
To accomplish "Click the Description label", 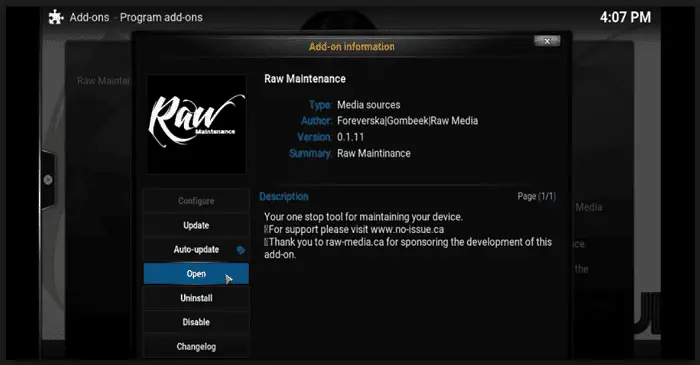I will (x=284, y=197).
